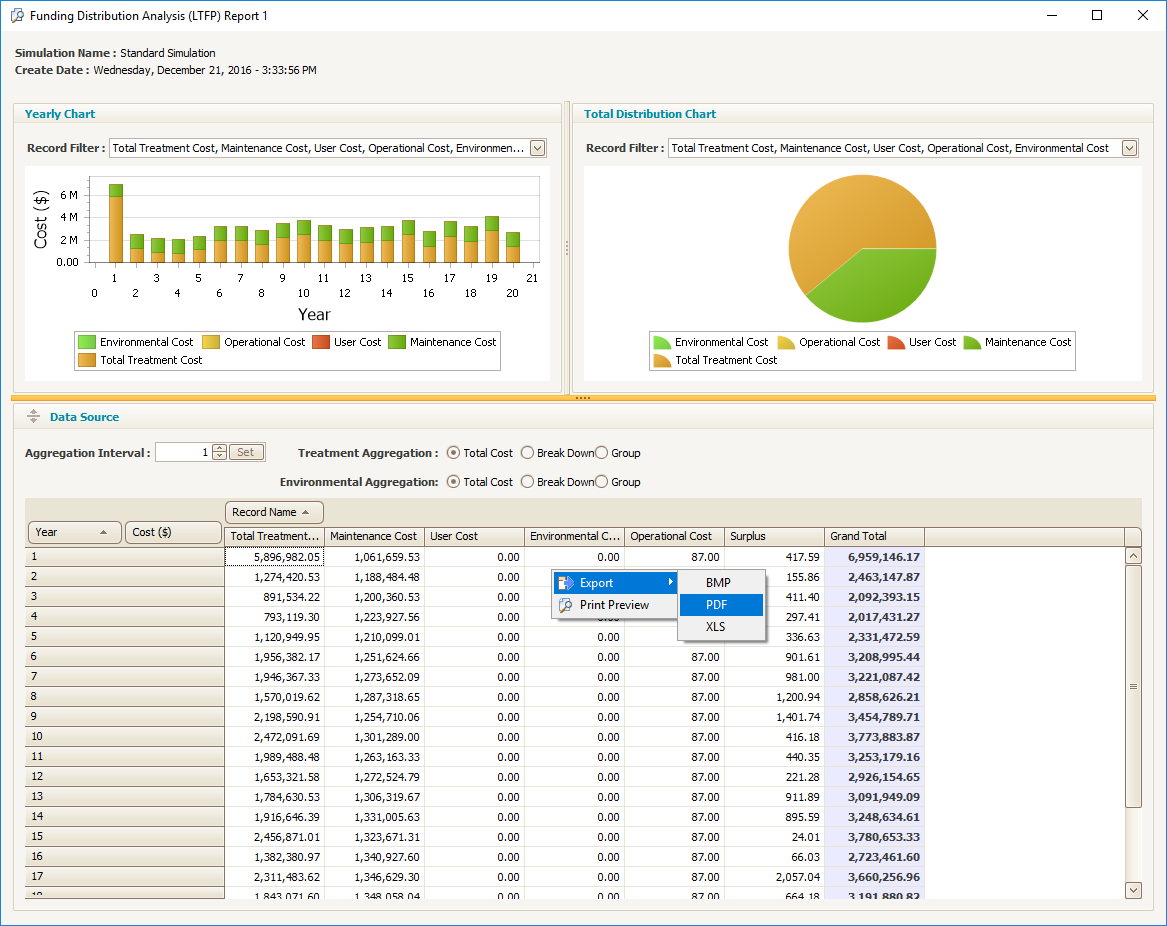Increase the Aggregation Interval with up stepper

pyautogui.click(x=220, y=448)
